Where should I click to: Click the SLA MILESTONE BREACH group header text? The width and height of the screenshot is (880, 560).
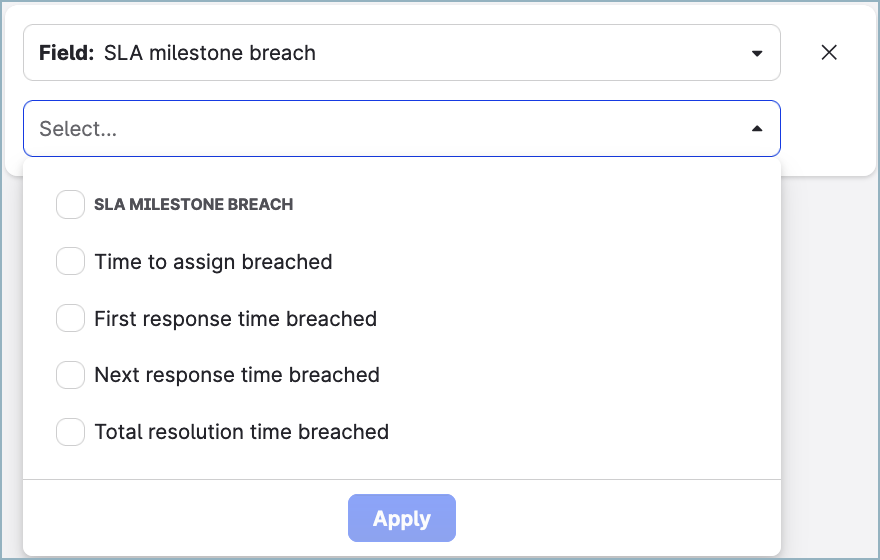coord(193,205)
